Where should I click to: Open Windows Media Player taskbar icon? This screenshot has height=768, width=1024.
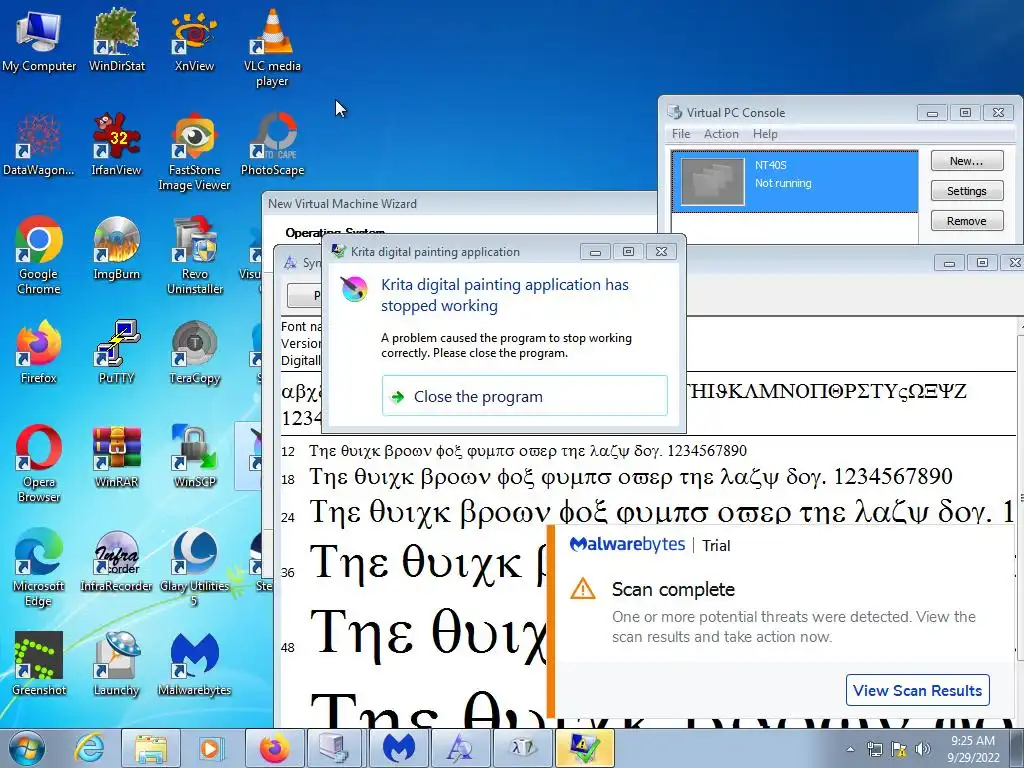(210, 748)
